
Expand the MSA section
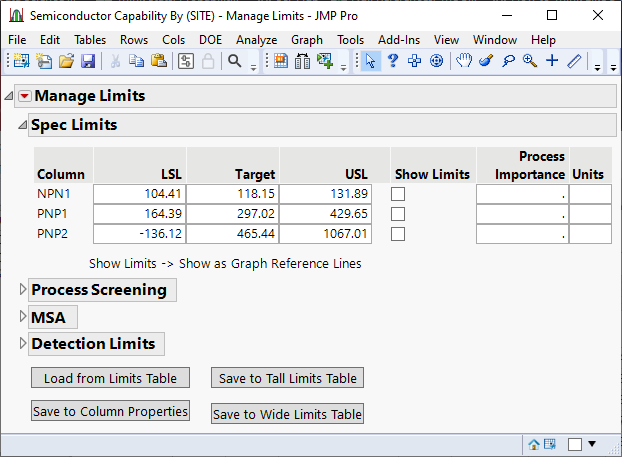coord(24,317)
